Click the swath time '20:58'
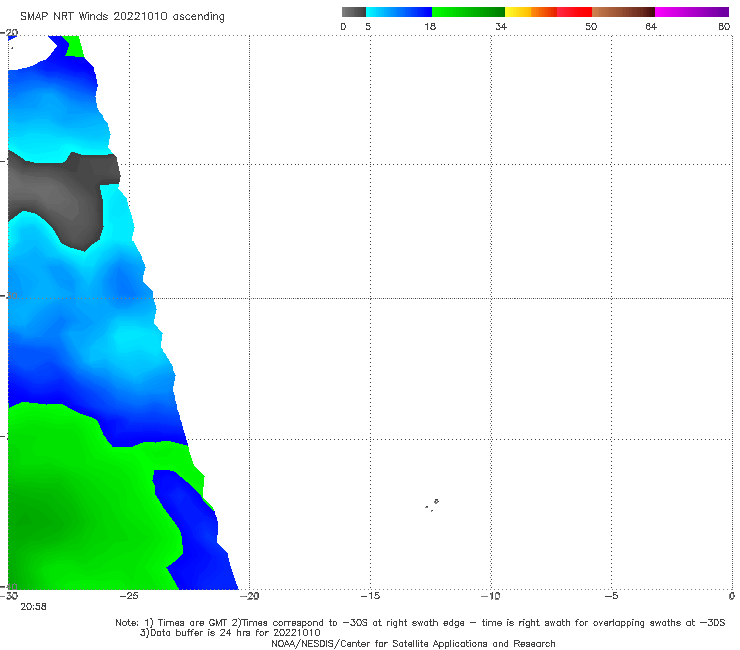This screenshot has width=740, height=650. (33, 607)
